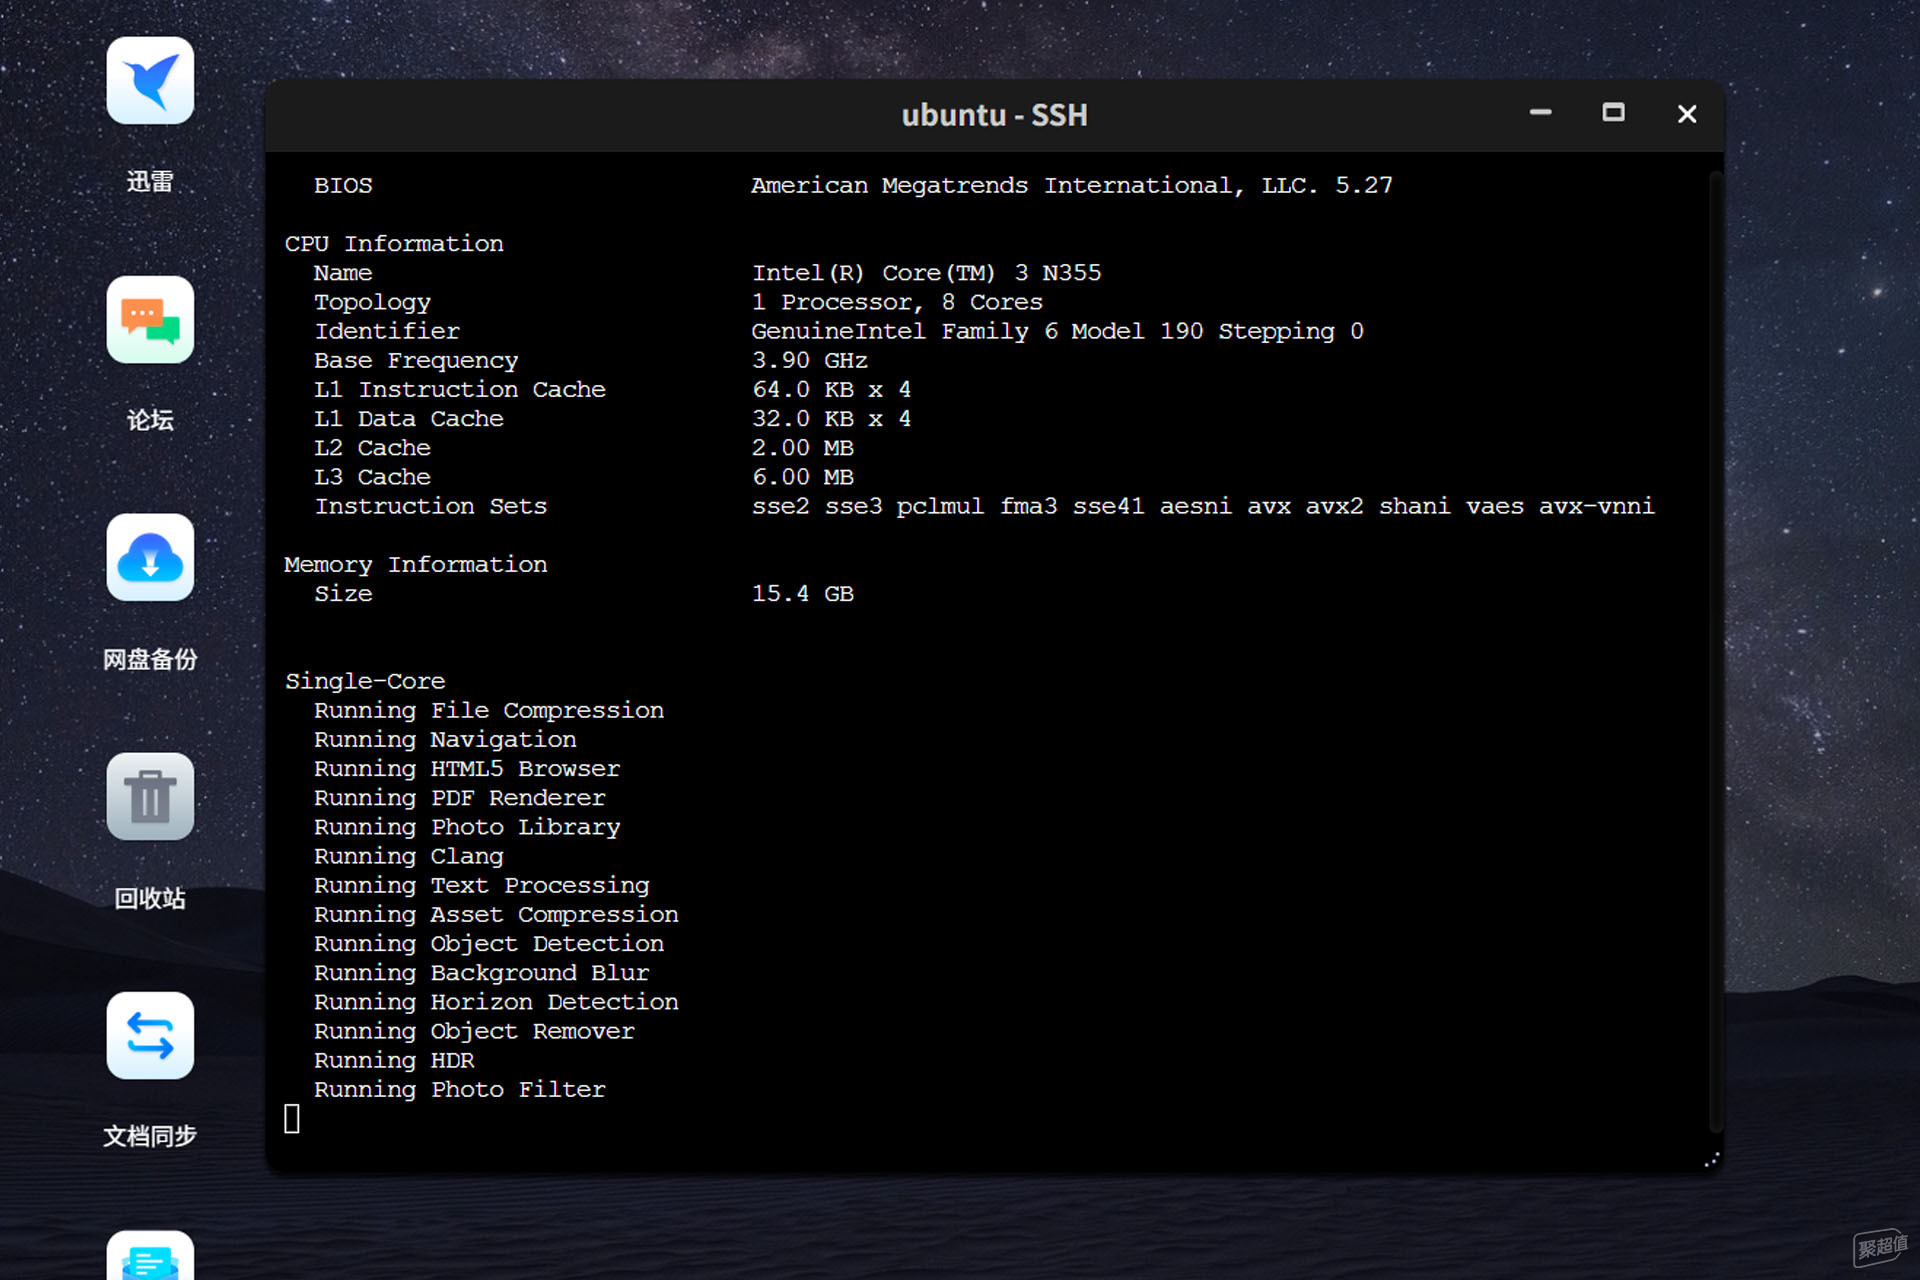The image size is (1920, 1280).
Task: Click the ubuntu - SSH title bar text
Action: 994,115
